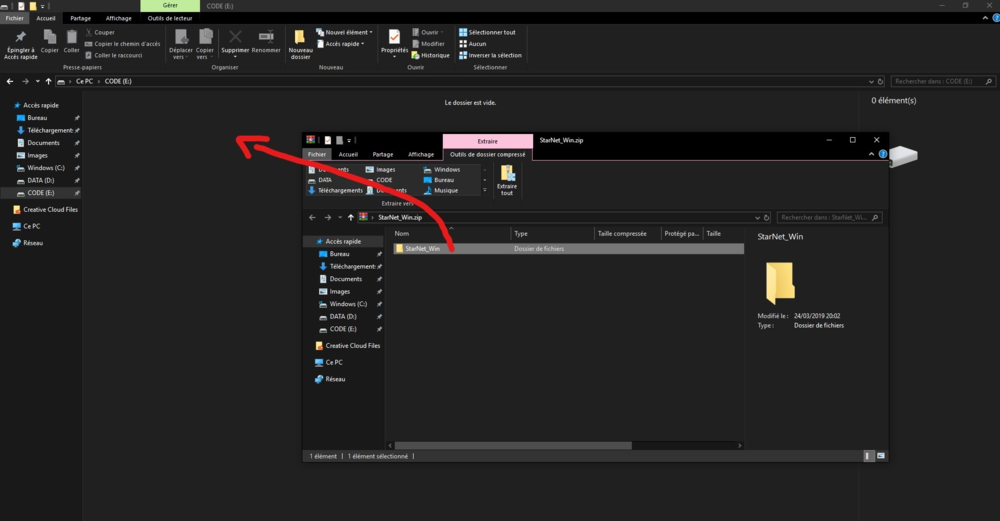Extract to Bureau destination in gallery

[439, 180]
